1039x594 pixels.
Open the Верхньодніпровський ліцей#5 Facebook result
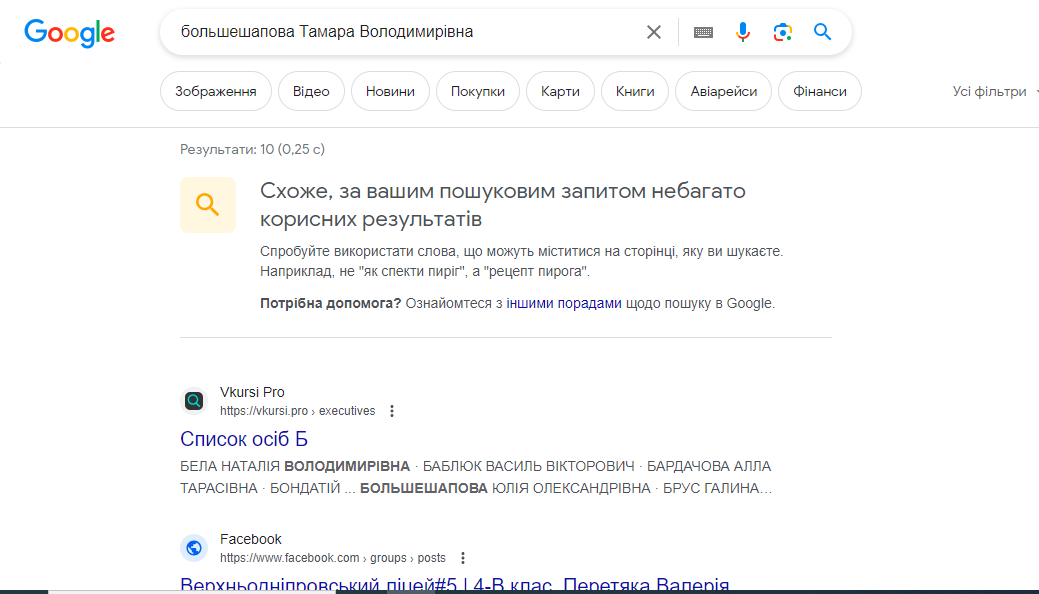(455, 585)
